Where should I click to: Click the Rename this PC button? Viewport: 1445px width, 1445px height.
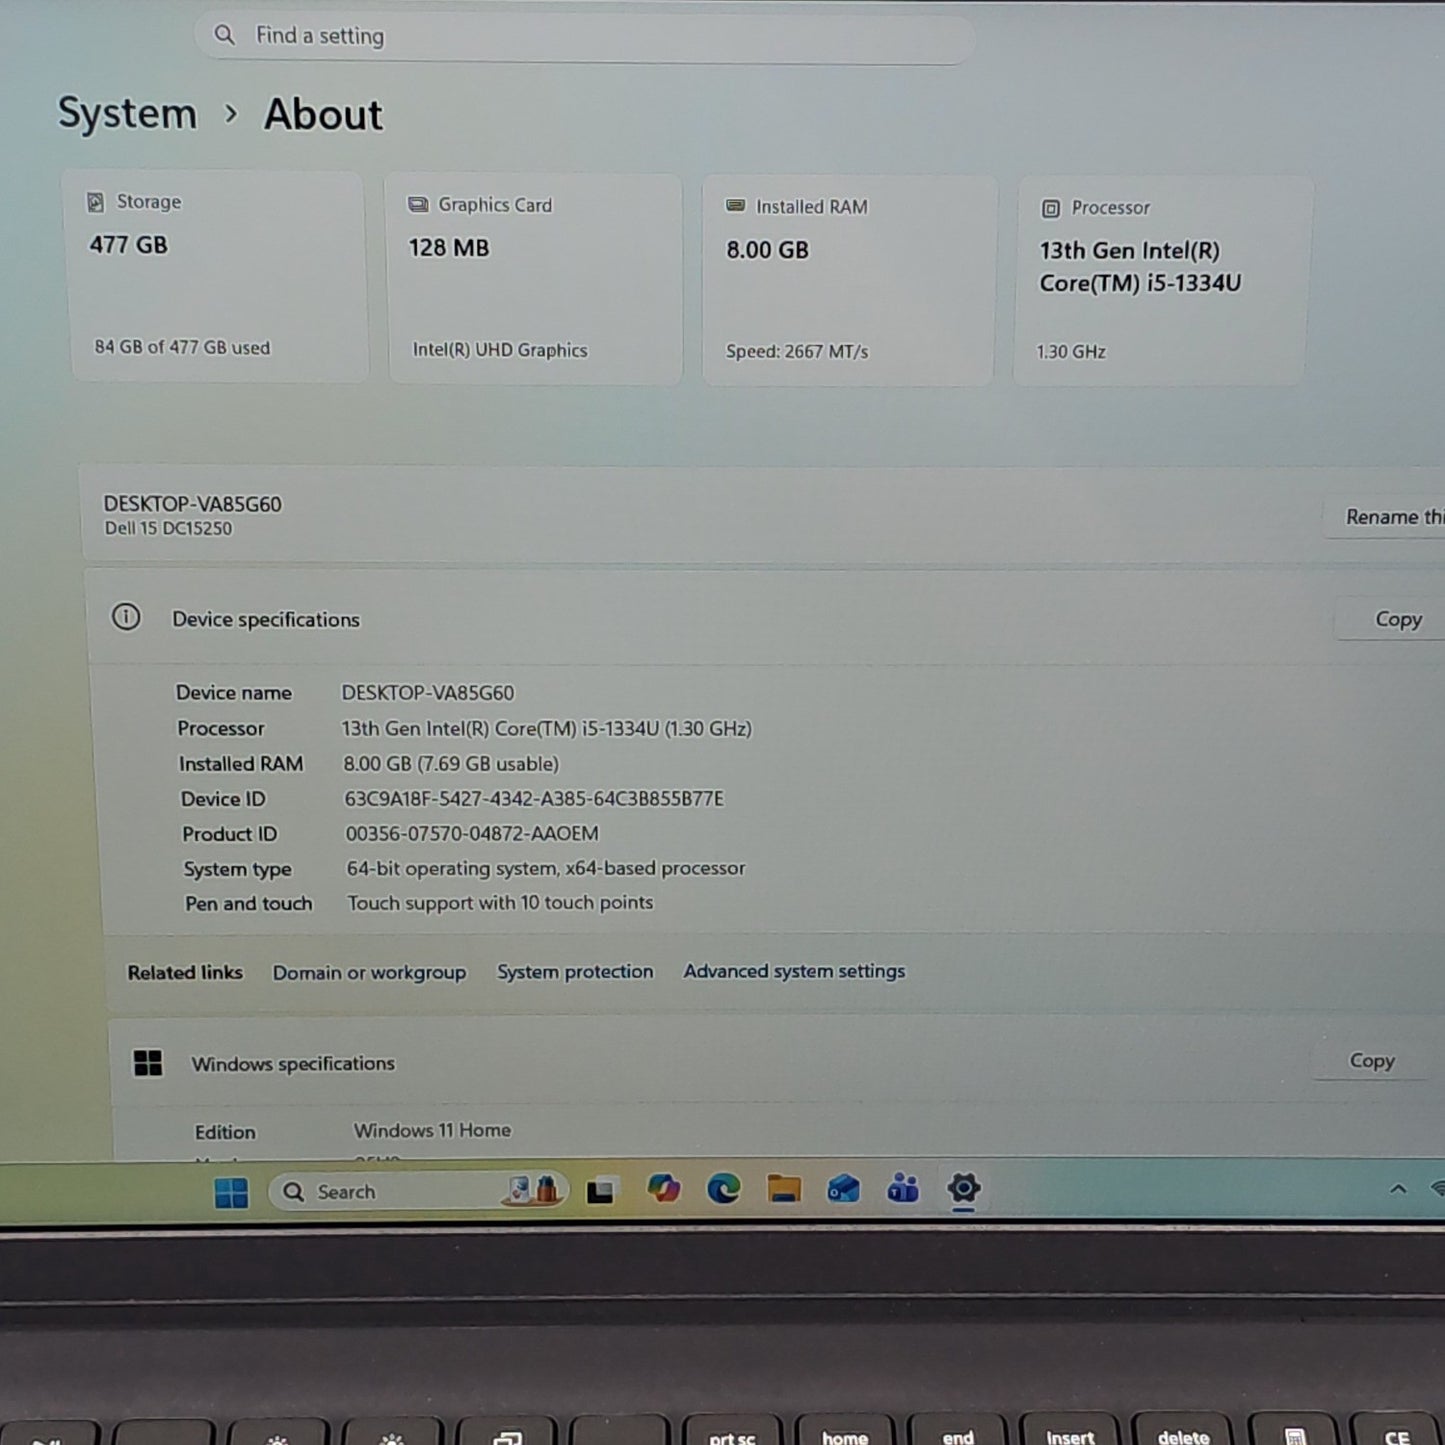click(x=1385, y=517)
